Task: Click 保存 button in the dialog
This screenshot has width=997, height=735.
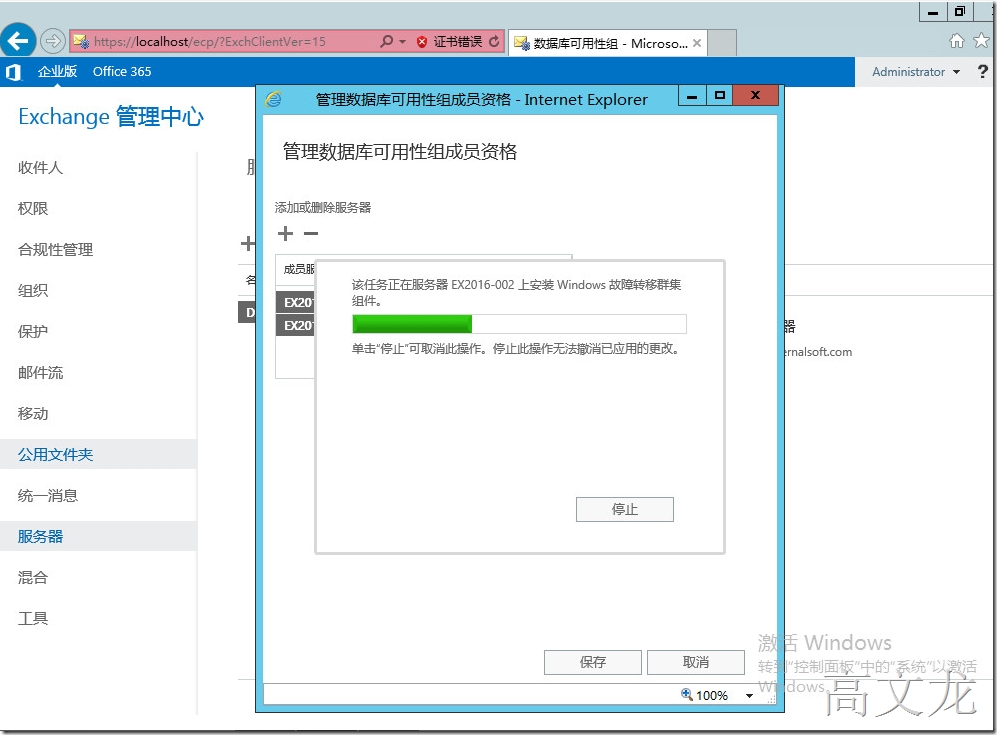Action: [x=593, y=662]
